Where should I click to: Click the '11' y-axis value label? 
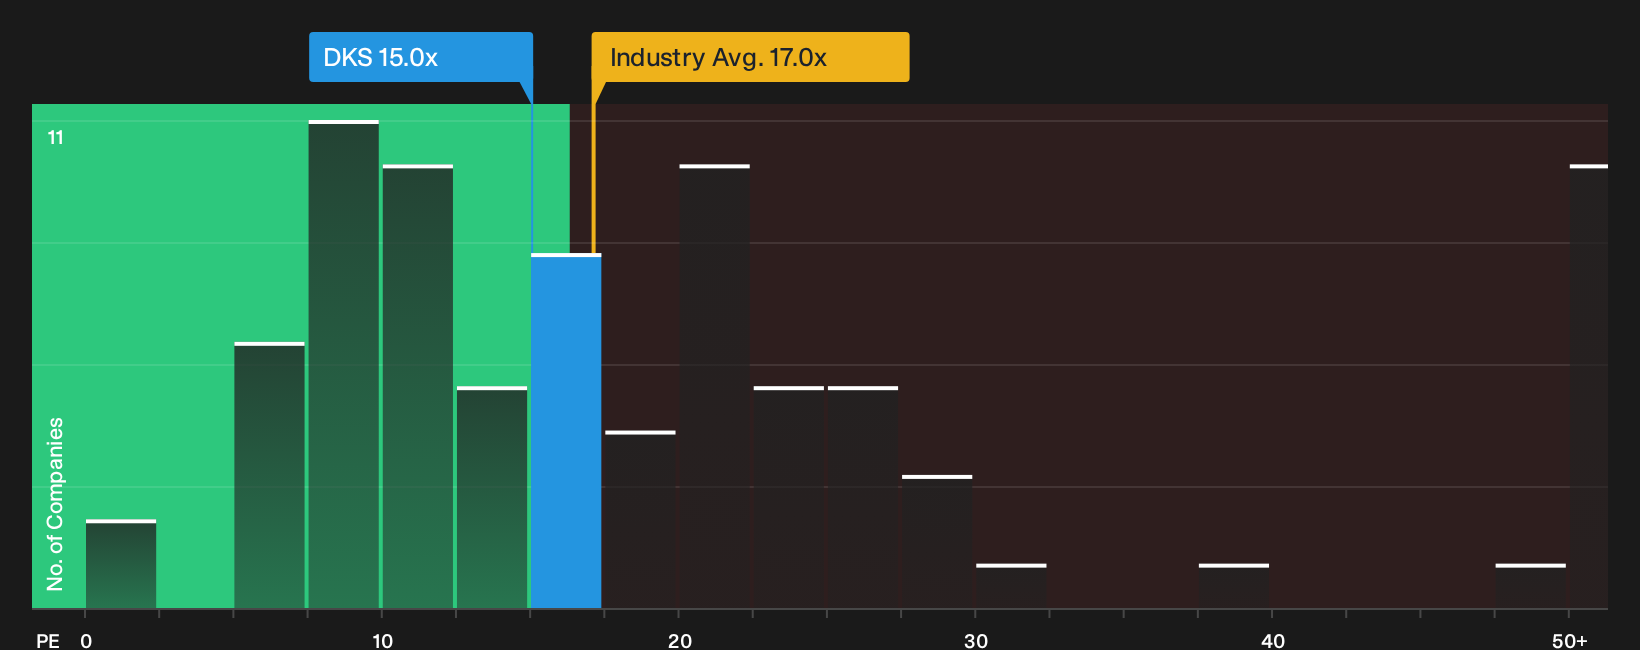(x=56, y=137)
